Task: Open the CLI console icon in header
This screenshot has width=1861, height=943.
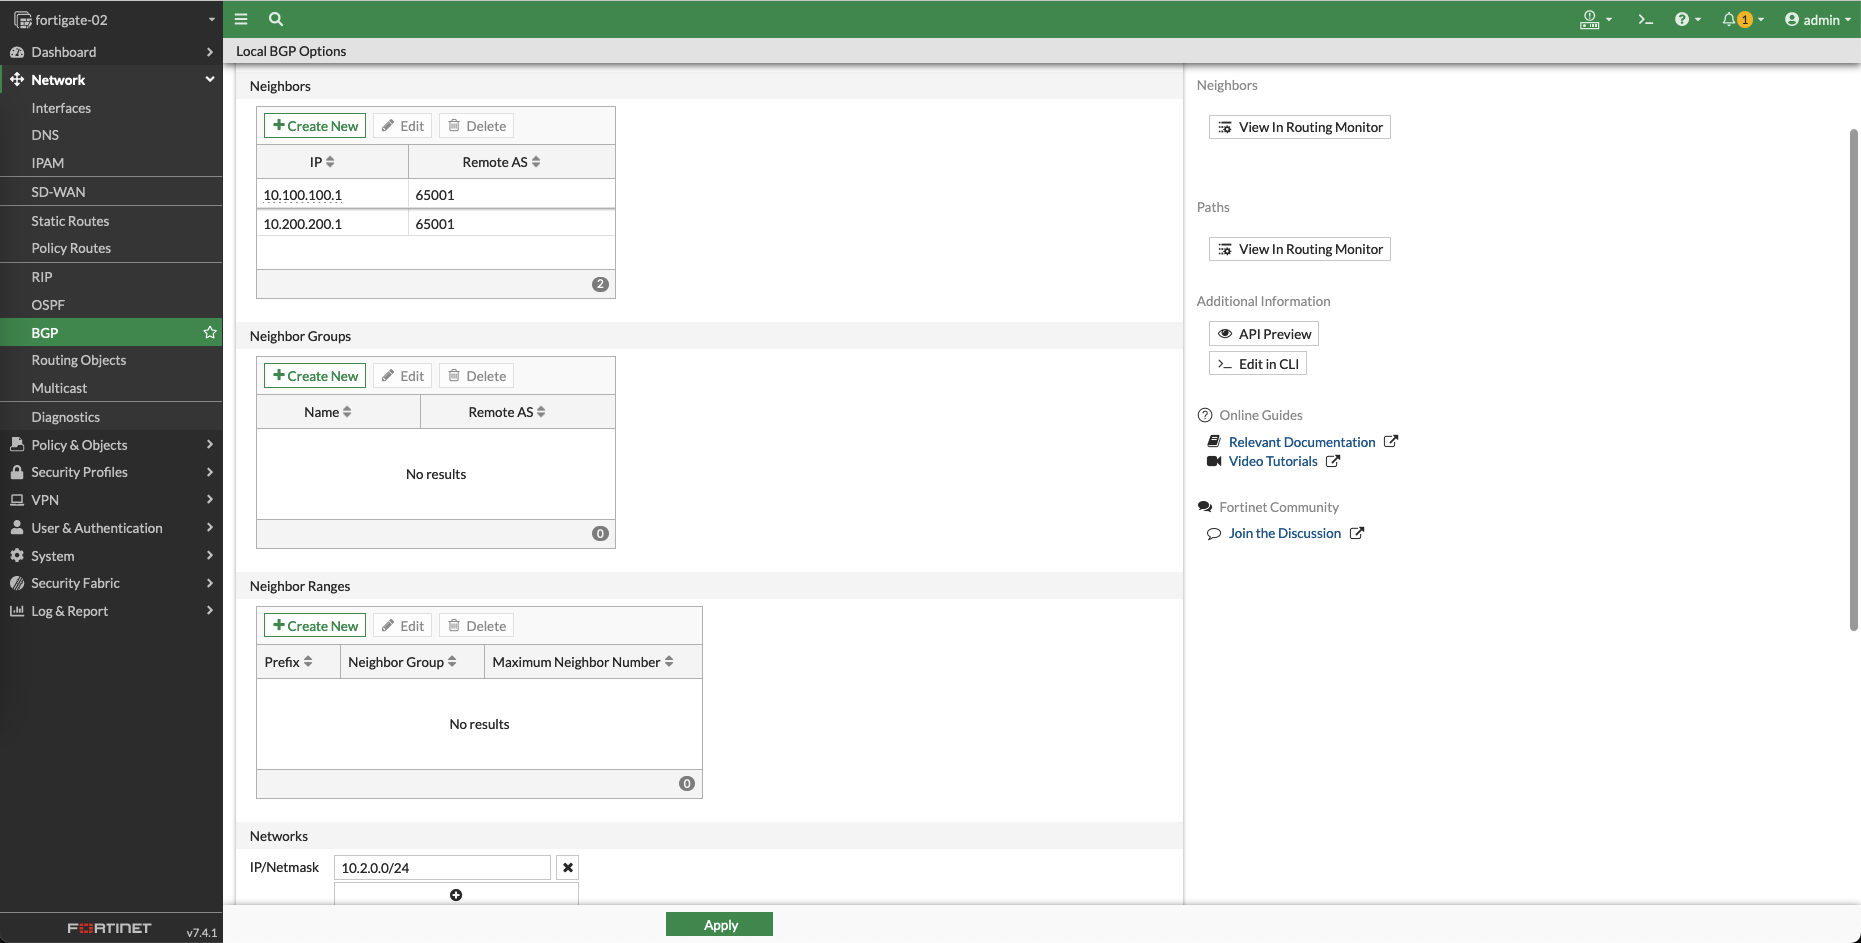Action: pyautogui.click(x=1645, y=19)
